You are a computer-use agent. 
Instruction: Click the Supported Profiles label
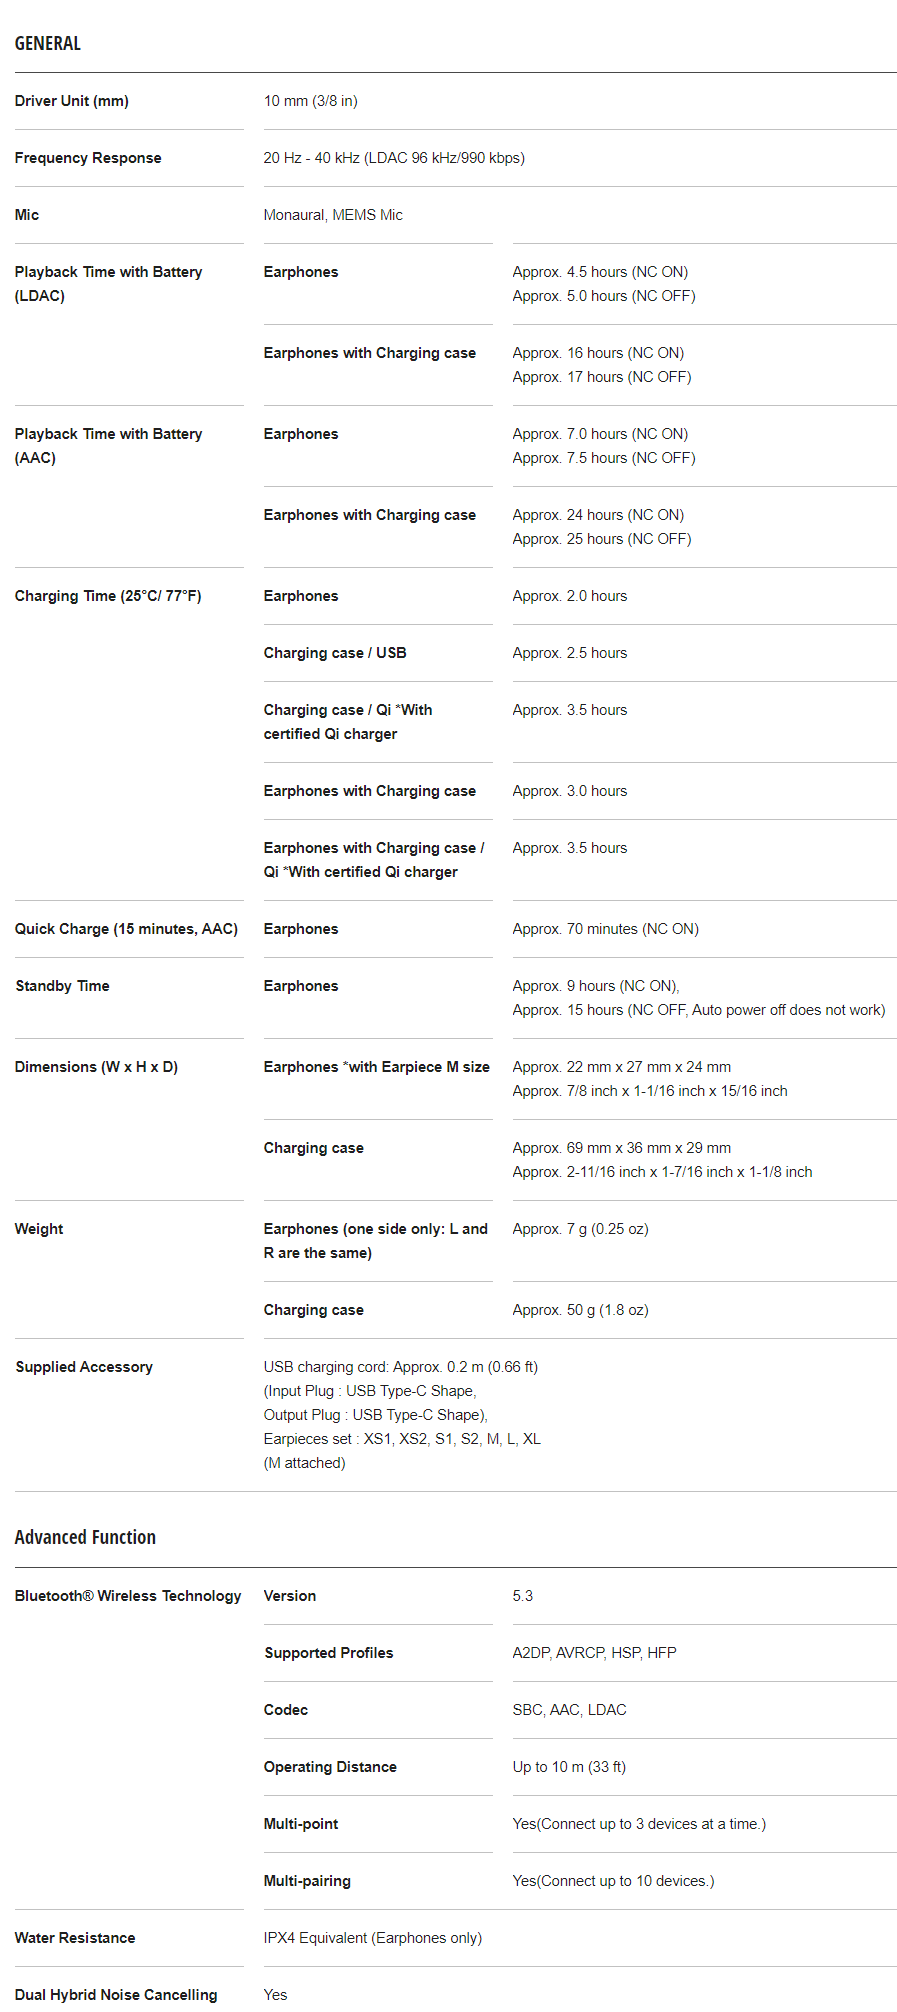329,1653
